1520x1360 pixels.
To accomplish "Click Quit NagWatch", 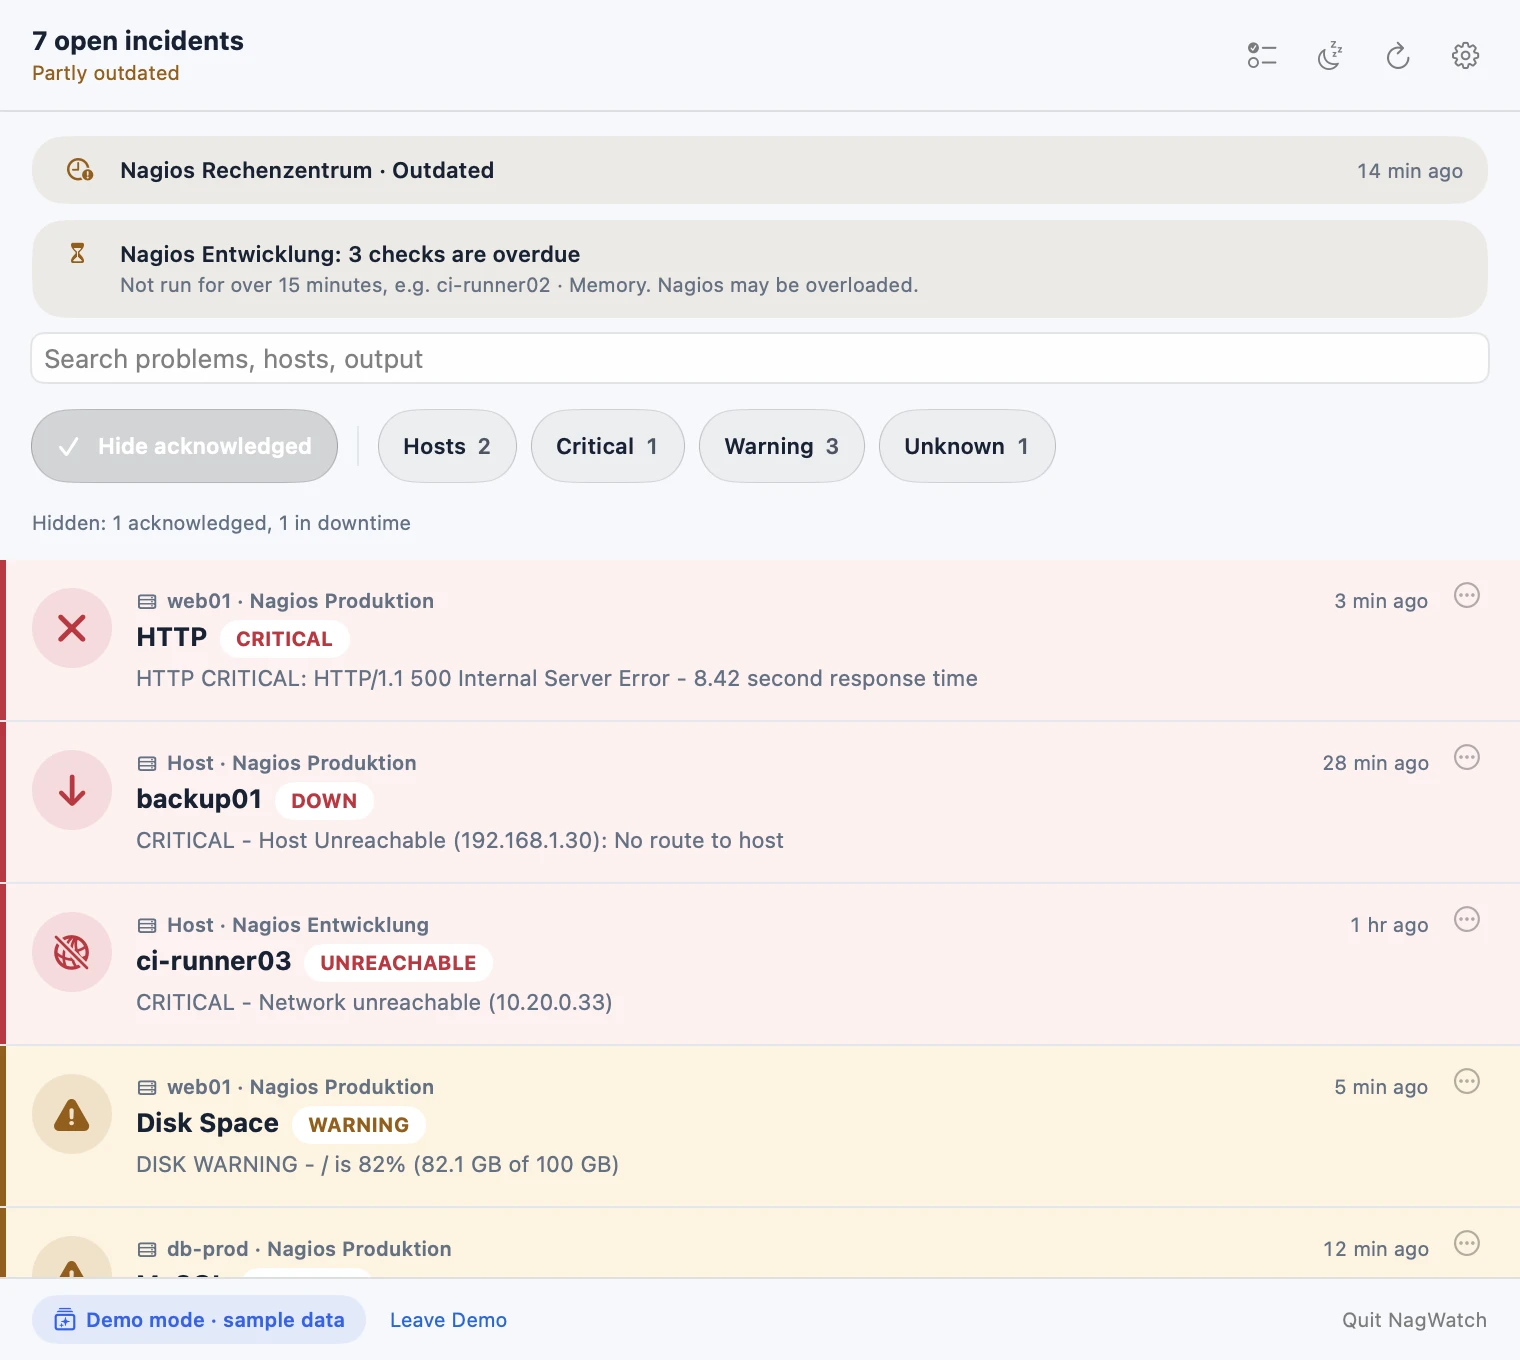I will (x=1414, y=1320).
